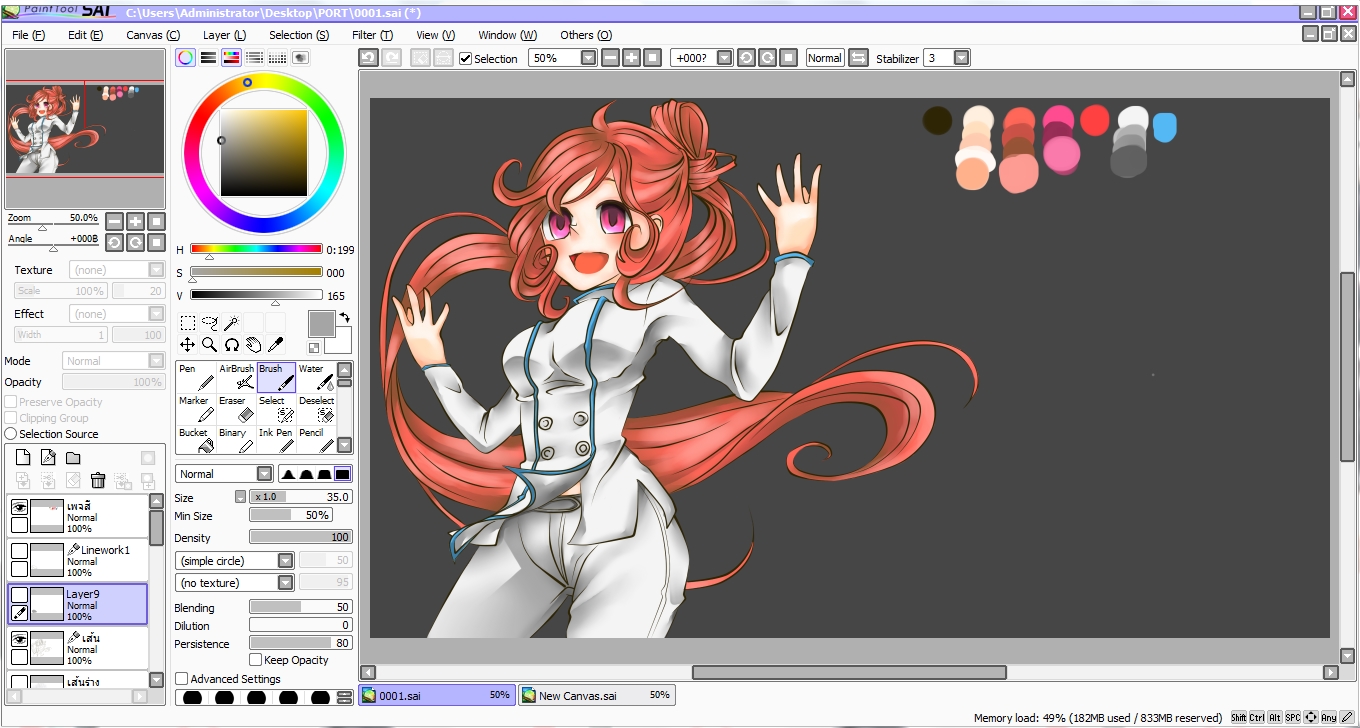The image size is (1360, 728).
Task: Select the AirBrush tool
Action: pyautogui.click(x=236, y=377)
